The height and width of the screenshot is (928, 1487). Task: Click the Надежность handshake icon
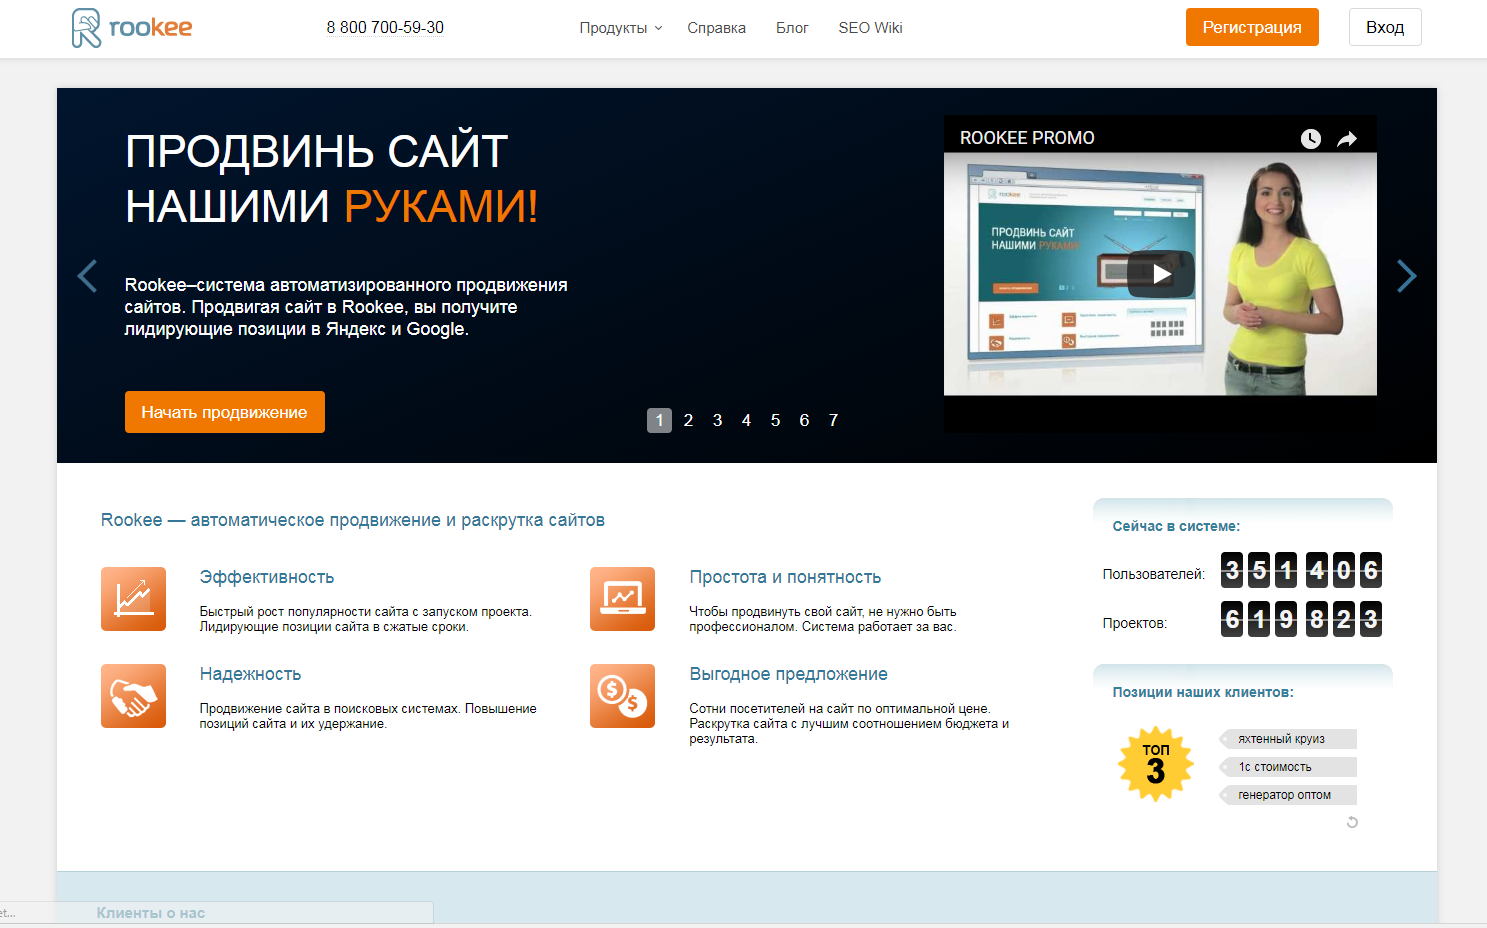click(133, 696)
